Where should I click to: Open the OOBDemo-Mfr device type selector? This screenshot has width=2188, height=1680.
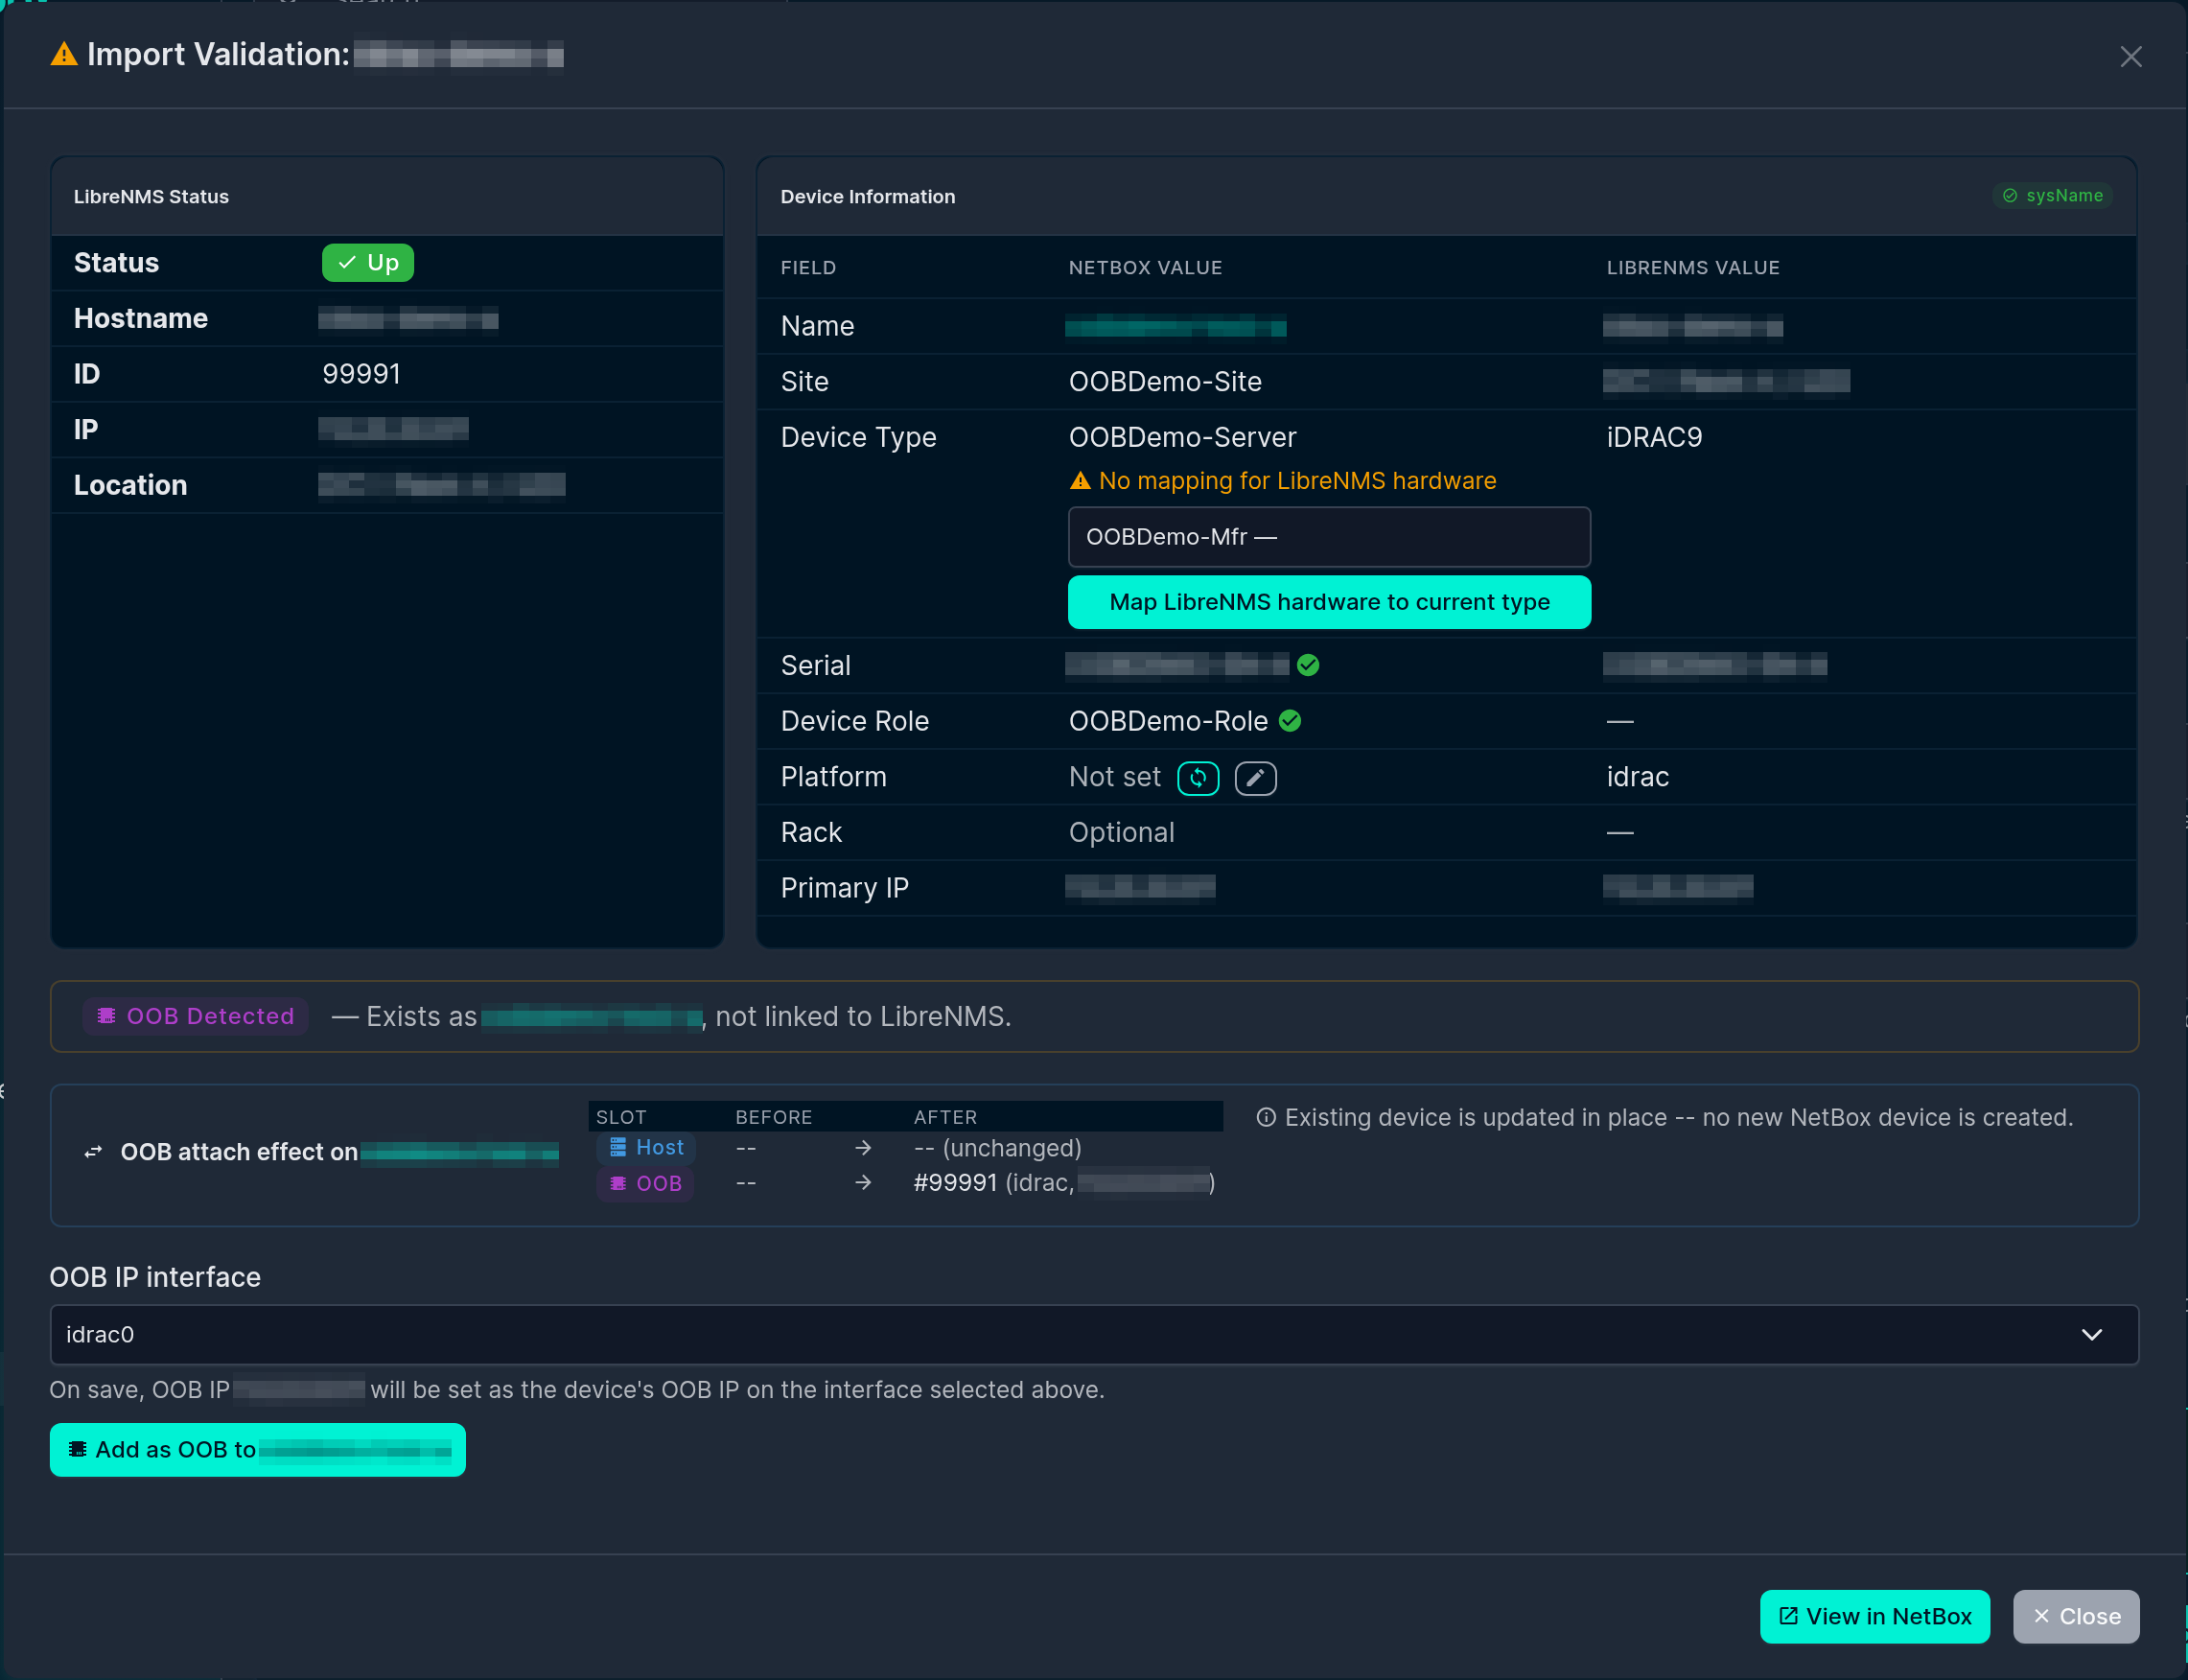1329,537
